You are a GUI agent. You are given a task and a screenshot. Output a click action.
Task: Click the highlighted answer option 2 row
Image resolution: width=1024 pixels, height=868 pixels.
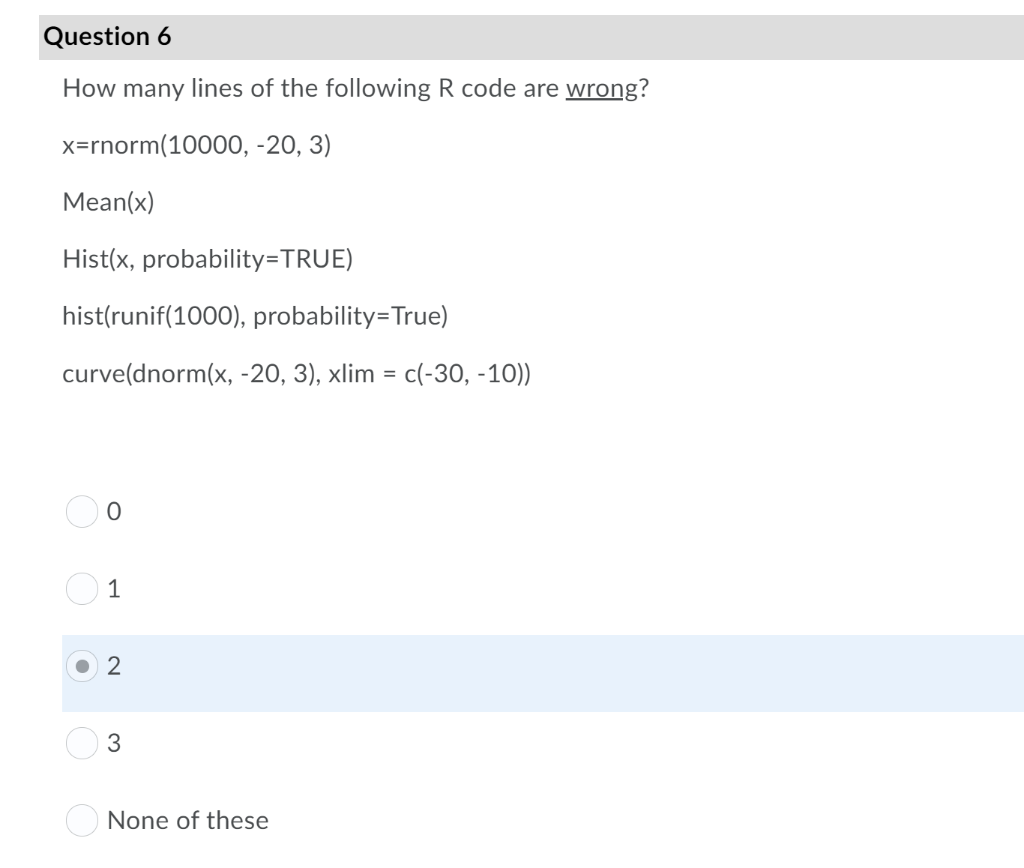coord(400,666)
